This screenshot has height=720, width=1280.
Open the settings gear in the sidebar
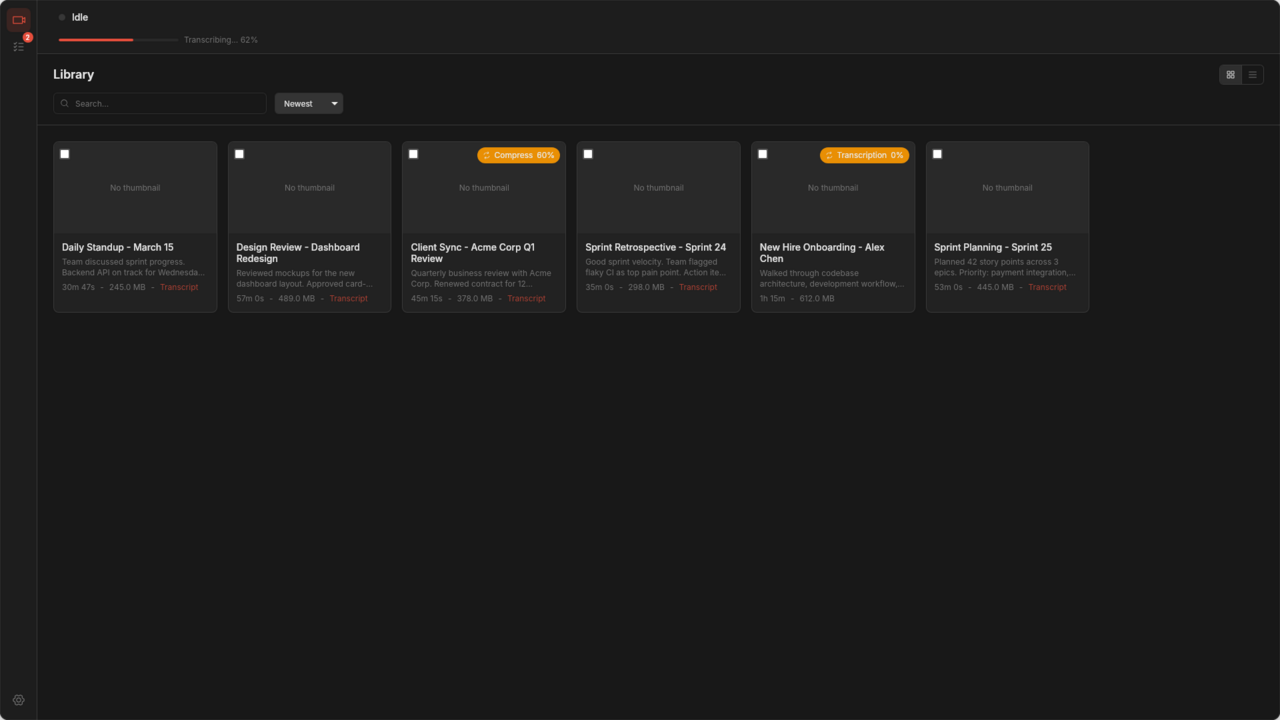tap(17, 700)
